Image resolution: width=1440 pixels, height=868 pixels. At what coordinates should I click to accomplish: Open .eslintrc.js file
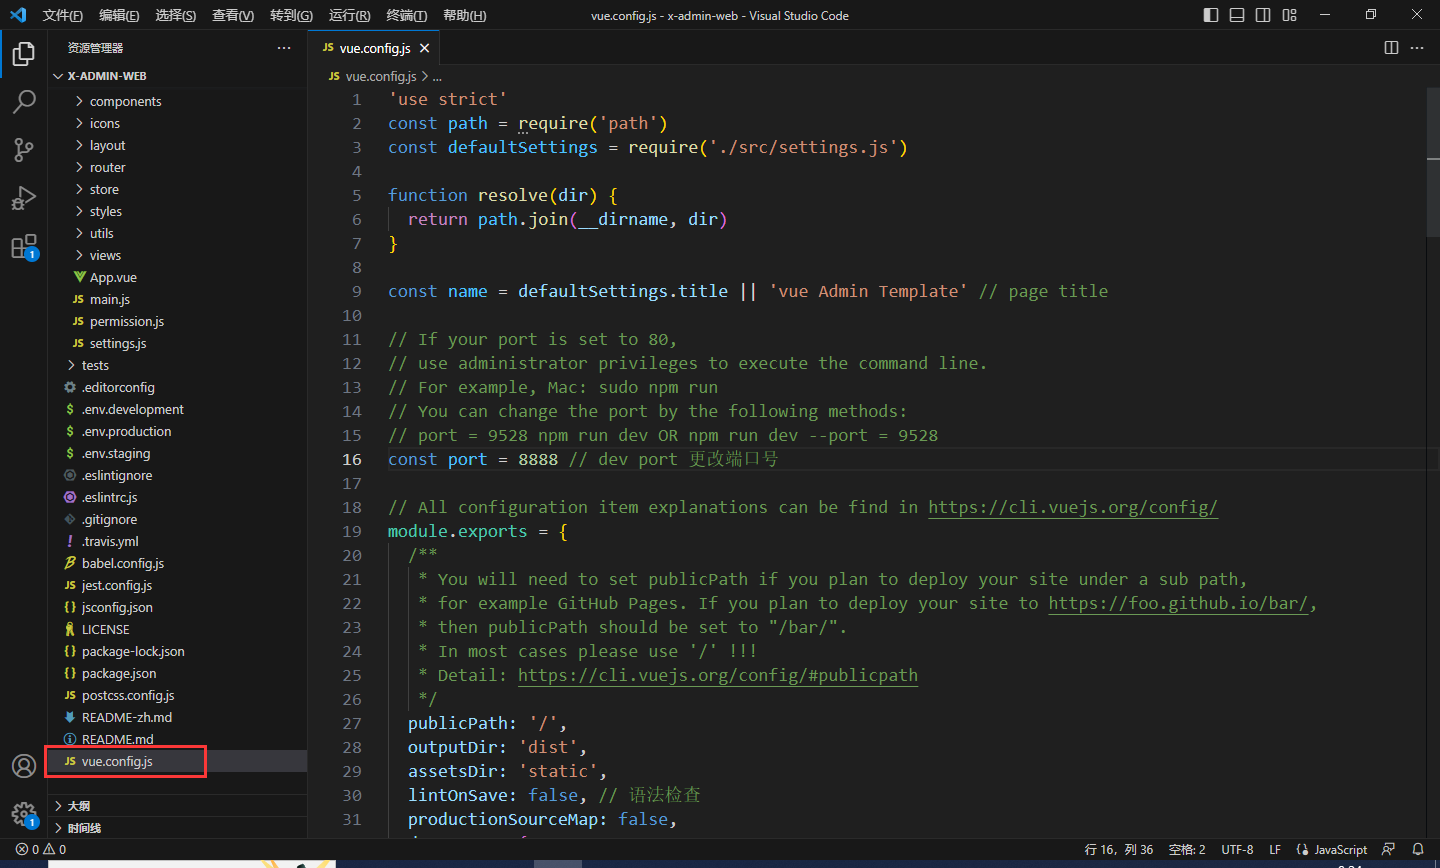pos(177,497)
